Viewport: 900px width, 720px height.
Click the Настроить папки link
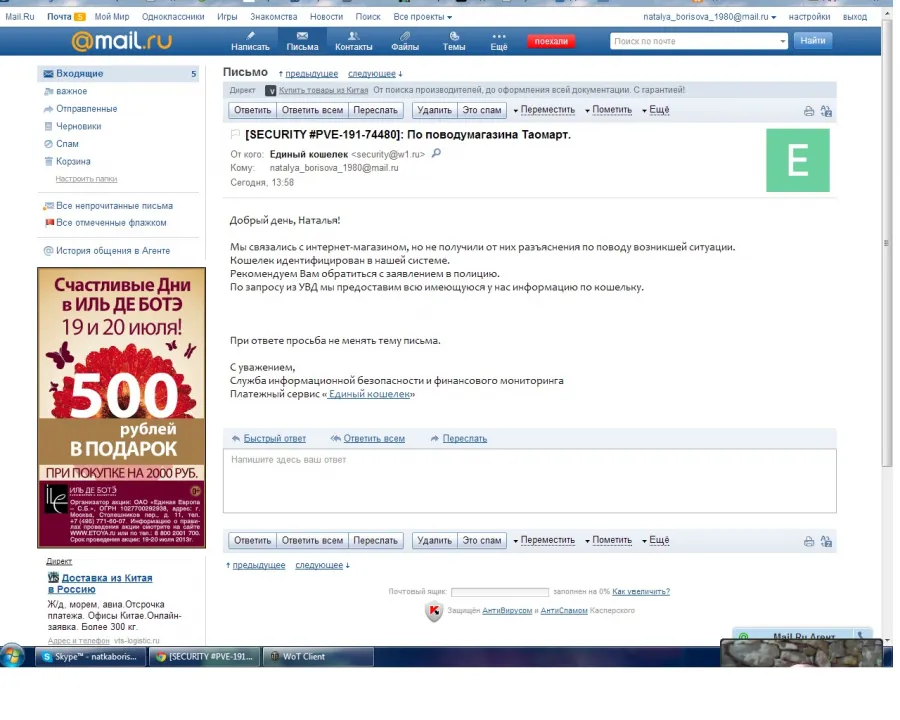[x=86, y=179]
